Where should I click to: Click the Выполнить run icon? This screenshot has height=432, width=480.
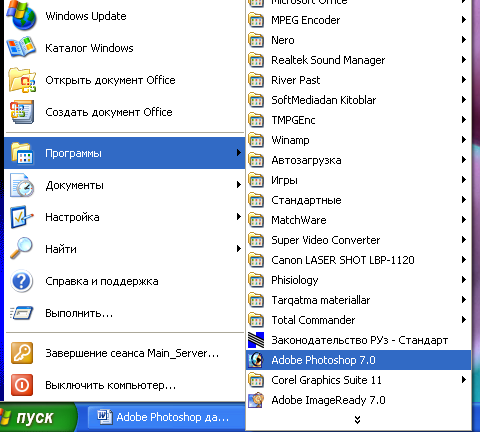22,313
